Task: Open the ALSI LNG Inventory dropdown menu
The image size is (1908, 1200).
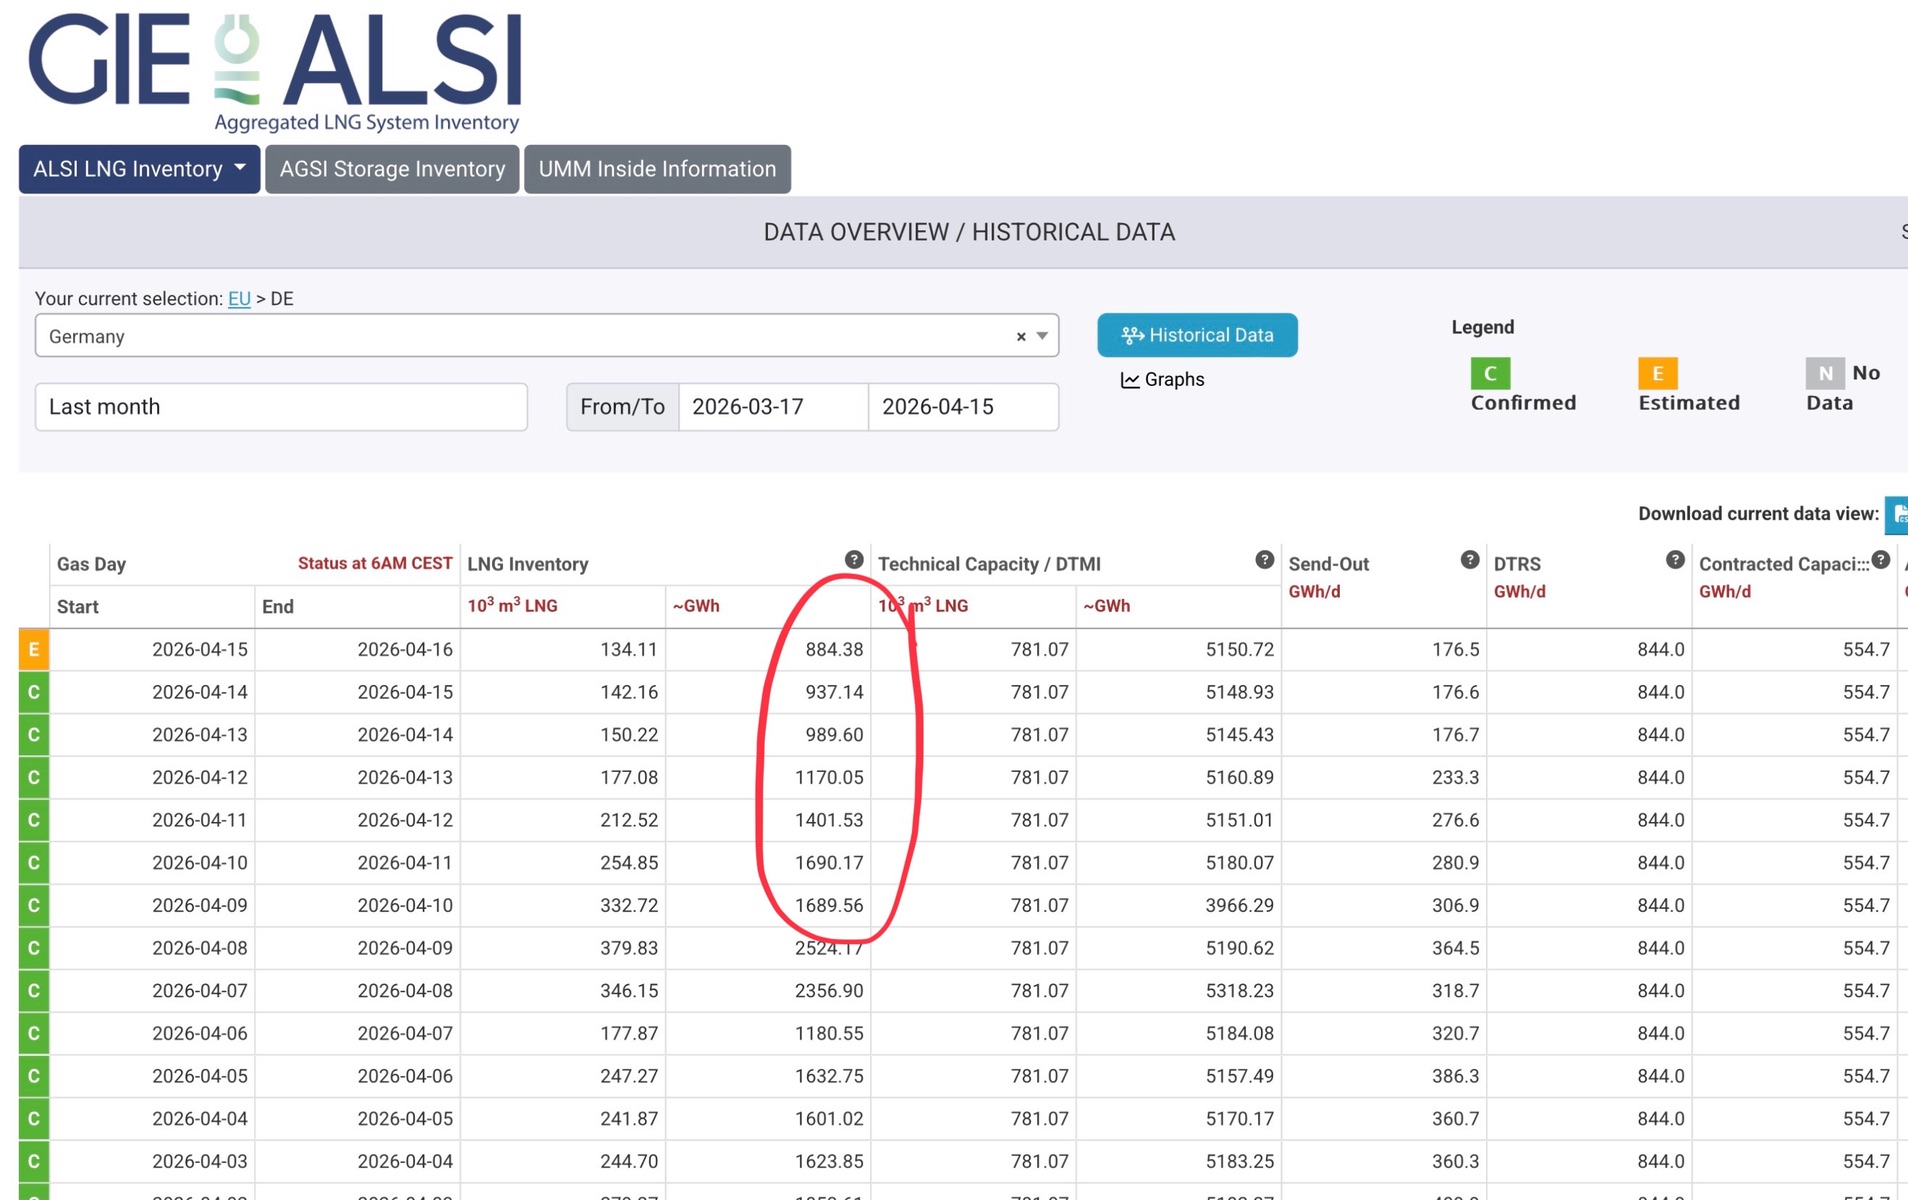Action: [139, 169]
